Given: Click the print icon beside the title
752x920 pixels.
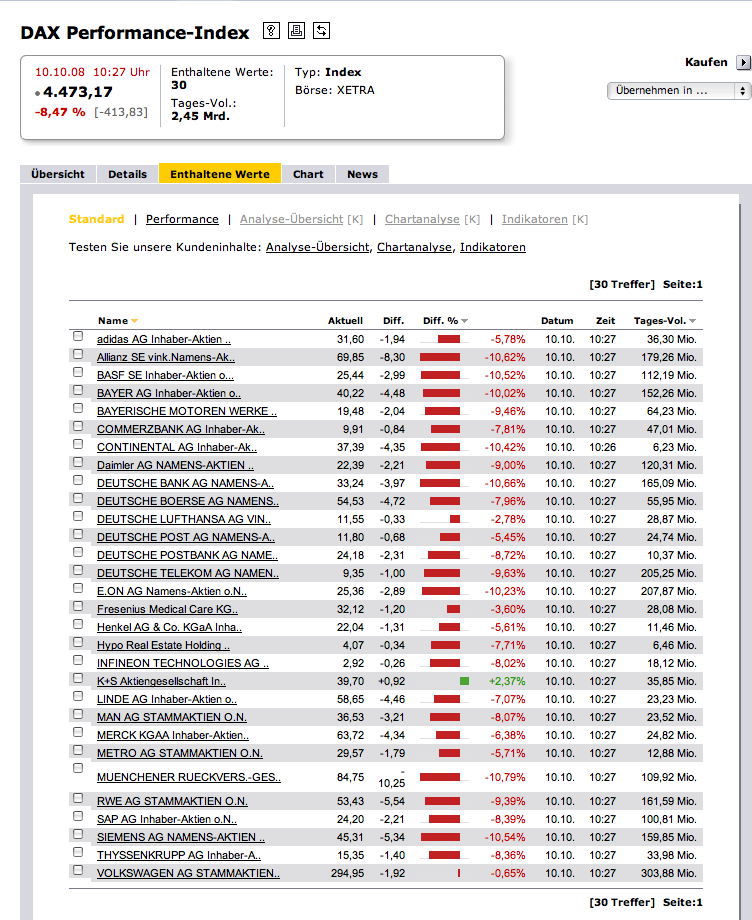Looking at the screenshot, I should pyautogui.click(x=296, y=31).
